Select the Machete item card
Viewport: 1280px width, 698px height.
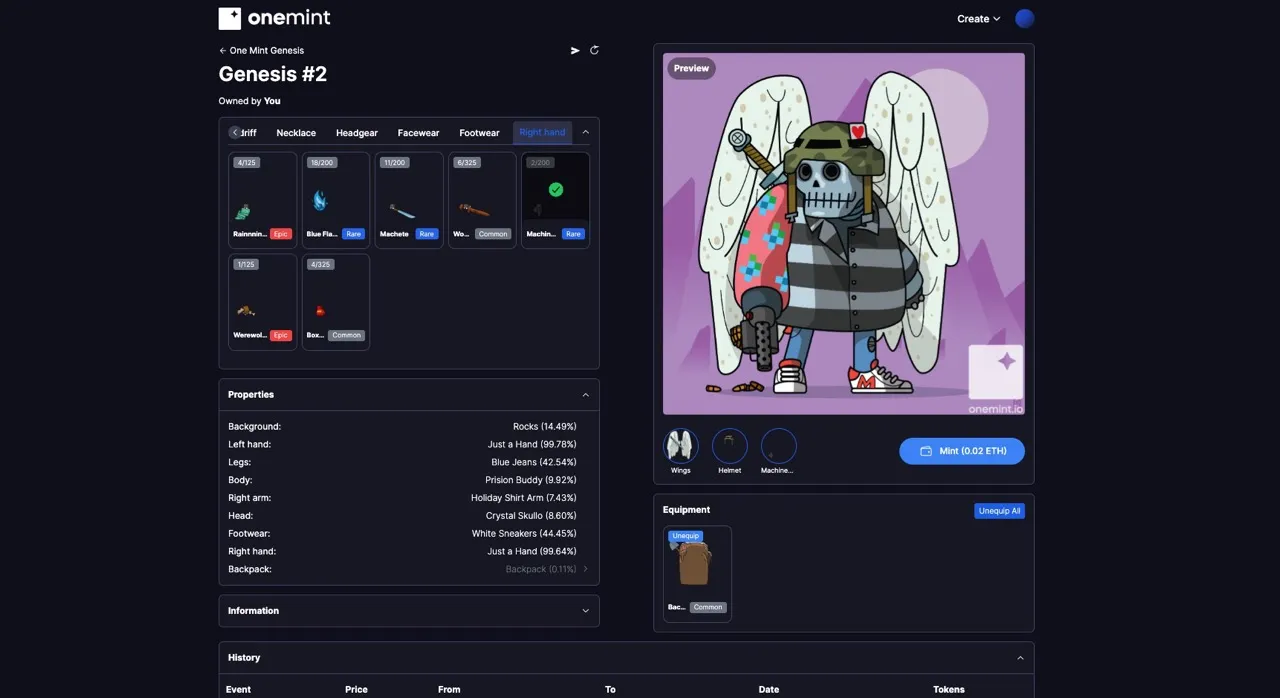pos(409,200)
